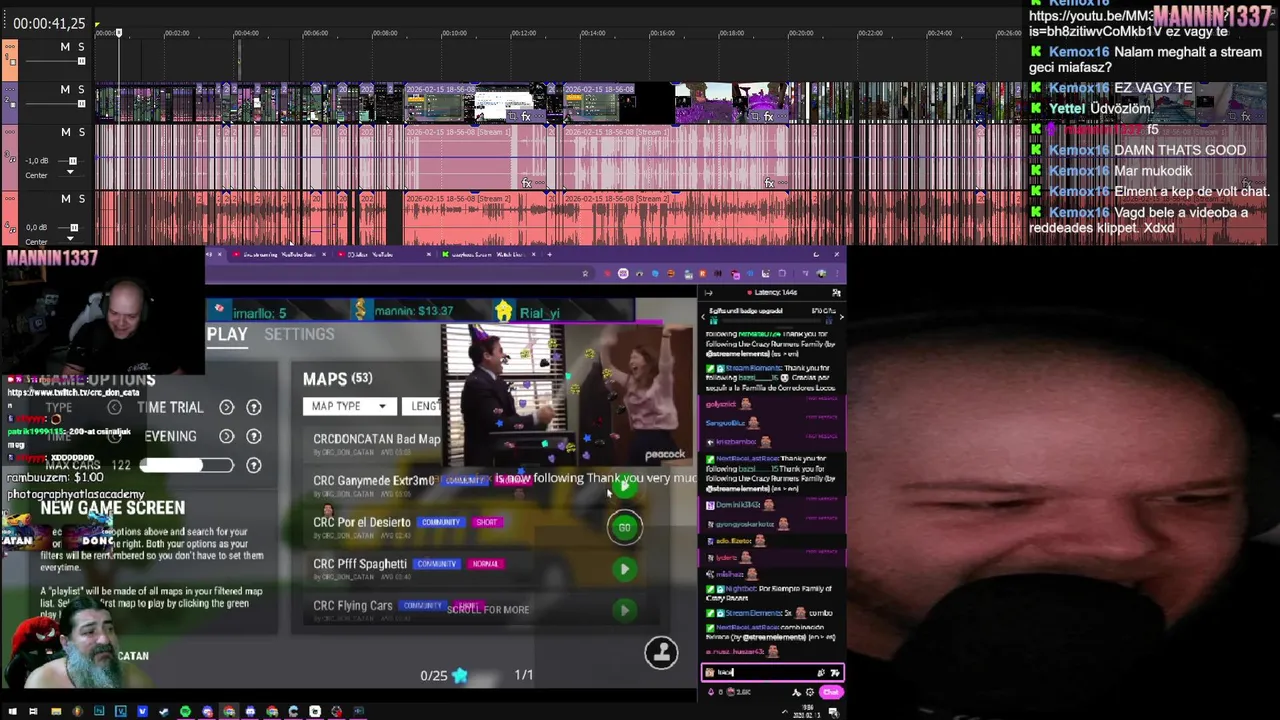Image resolution: width=1280 pixels, height=720 pixels.
Task: Click the timecode display 00:00:41,25
Action: (x=49, y=23)
